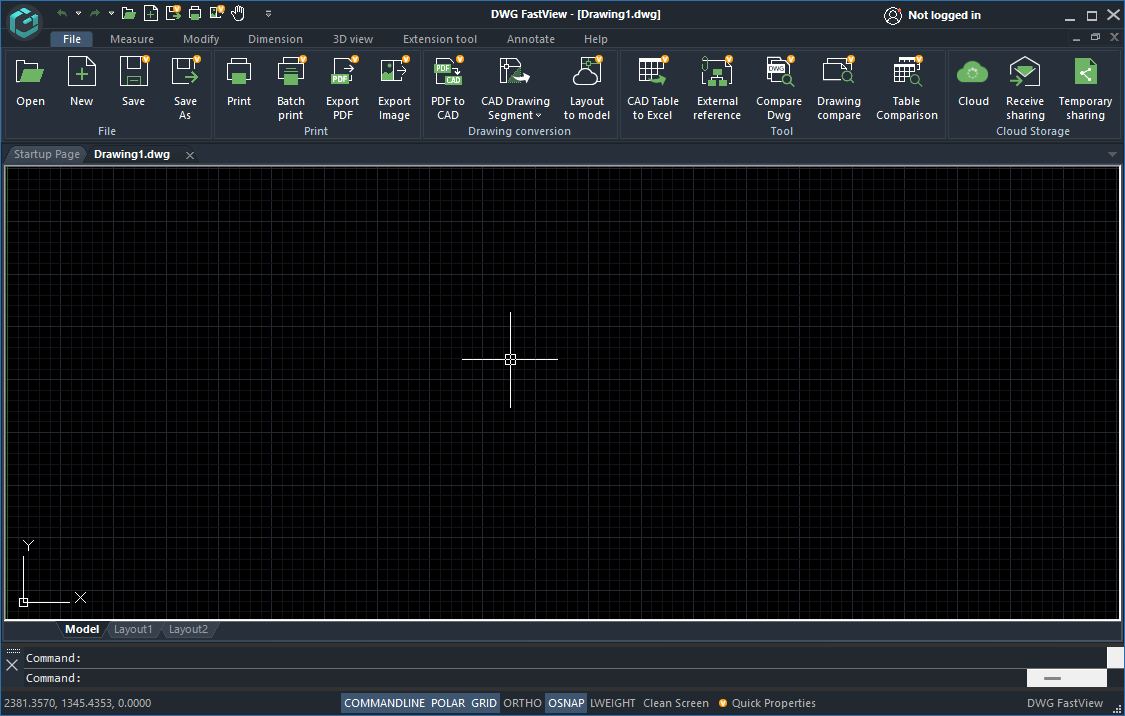Enable ORTHO mode
This screenshot has width=1125, height=716.
522,703
